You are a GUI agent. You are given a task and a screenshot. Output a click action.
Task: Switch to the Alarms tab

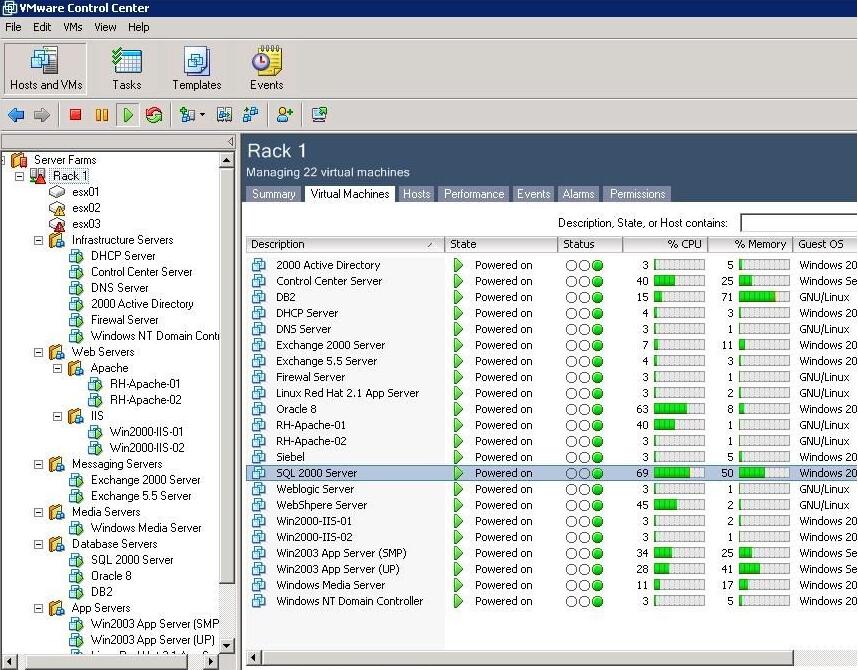578,194
